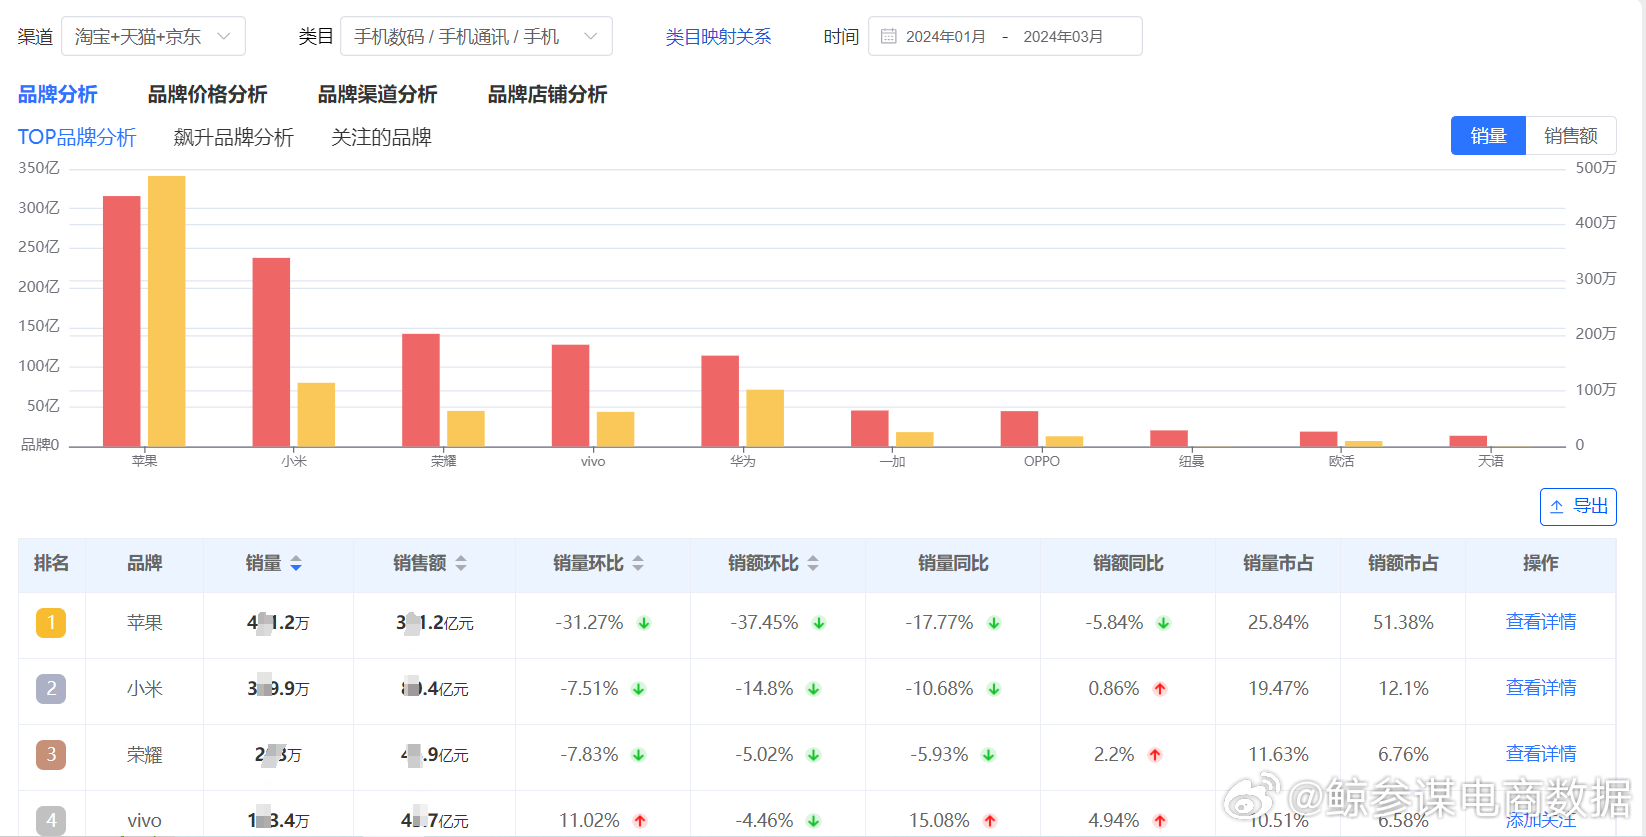
Task: Sort table by 销量环比 column arrows
Action: [x=638, y=564]
